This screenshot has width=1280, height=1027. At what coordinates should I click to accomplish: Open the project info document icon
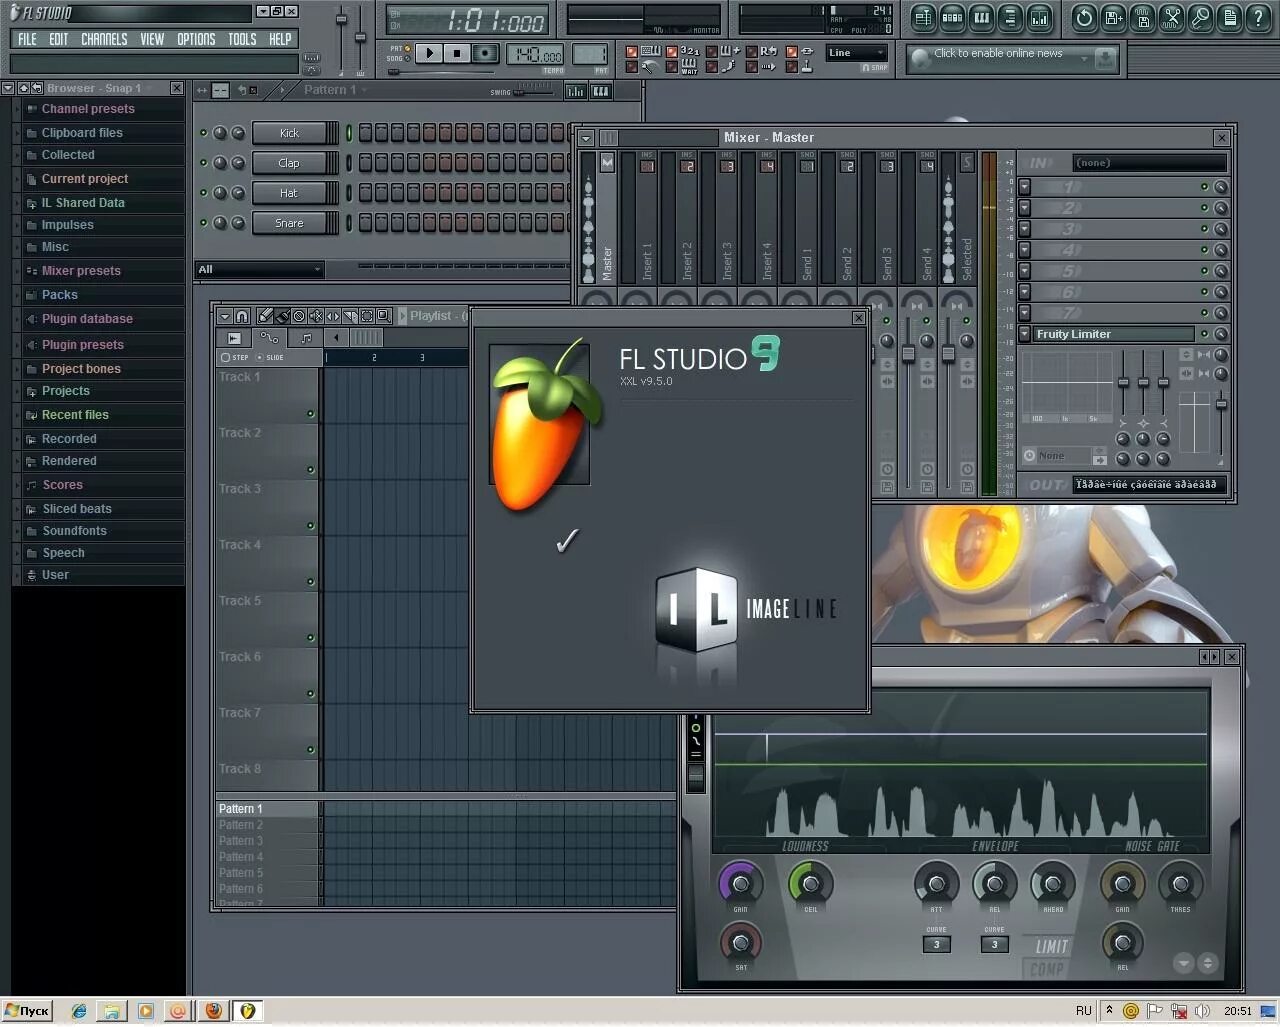click(x=1229, y=17)
